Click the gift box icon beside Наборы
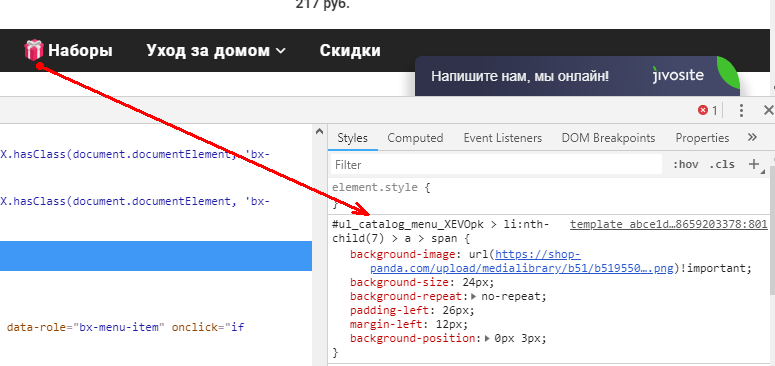 [34, 50]
